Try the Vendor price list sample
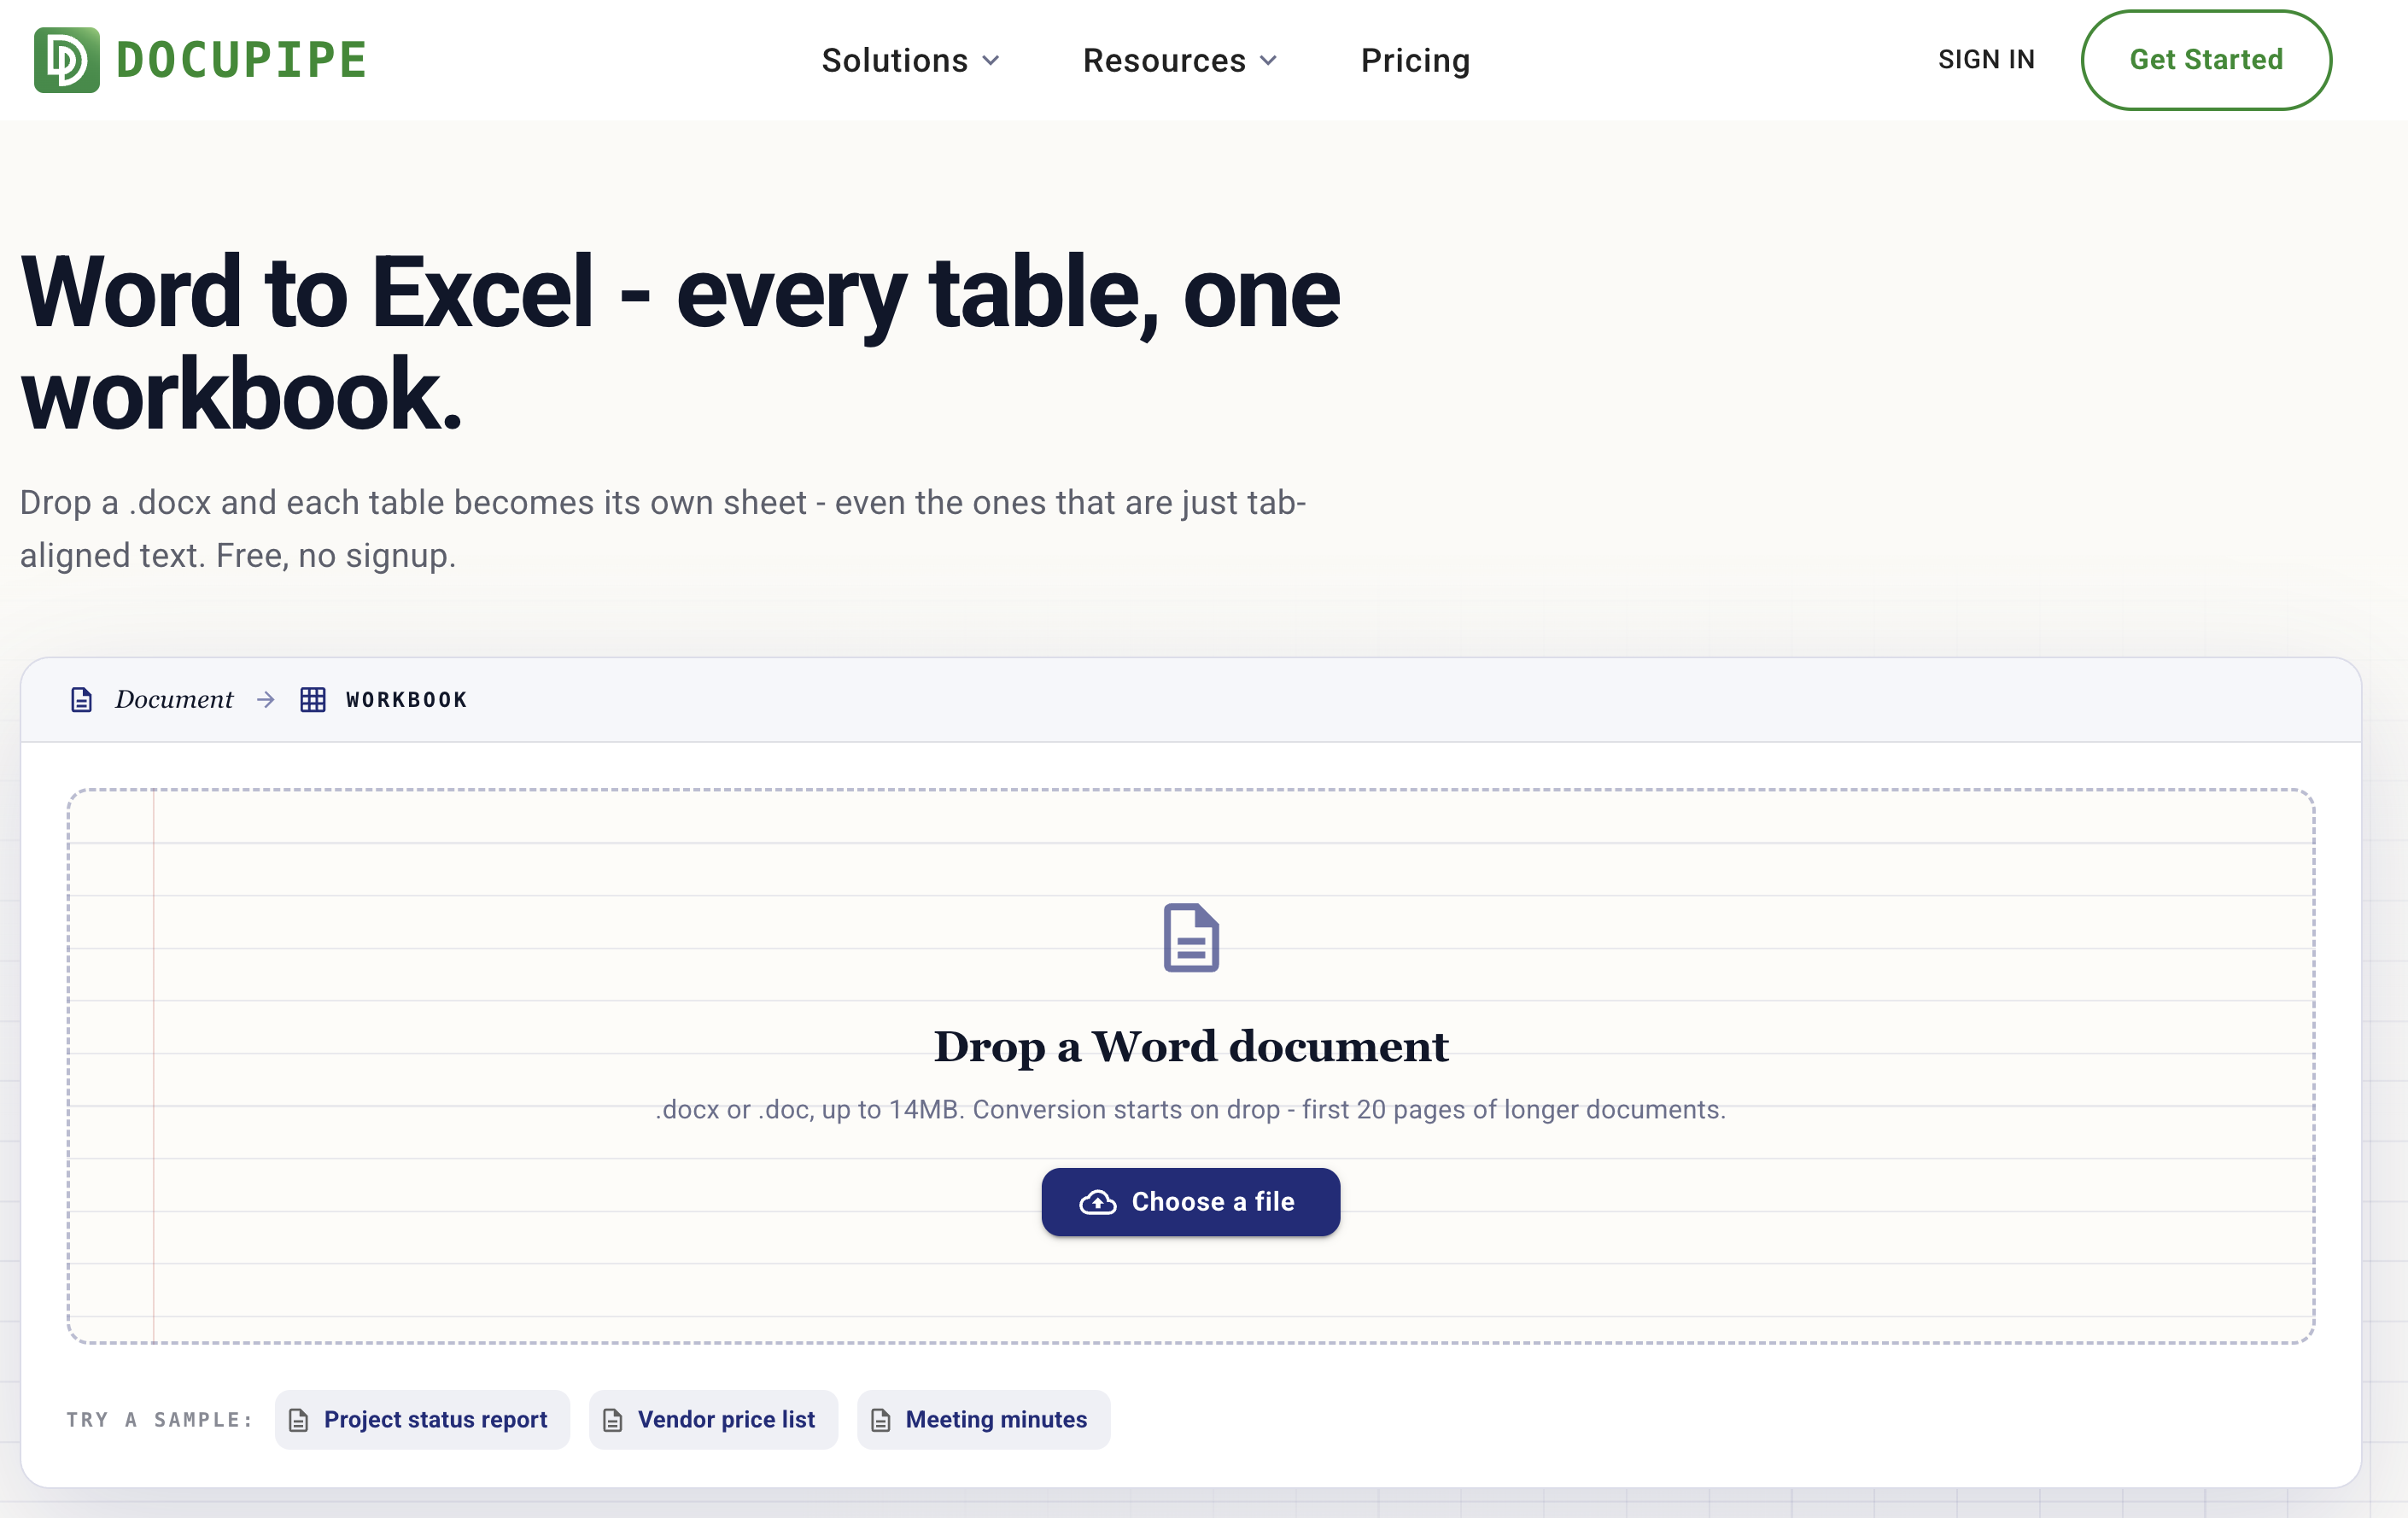 click(x=713, y=1420)
